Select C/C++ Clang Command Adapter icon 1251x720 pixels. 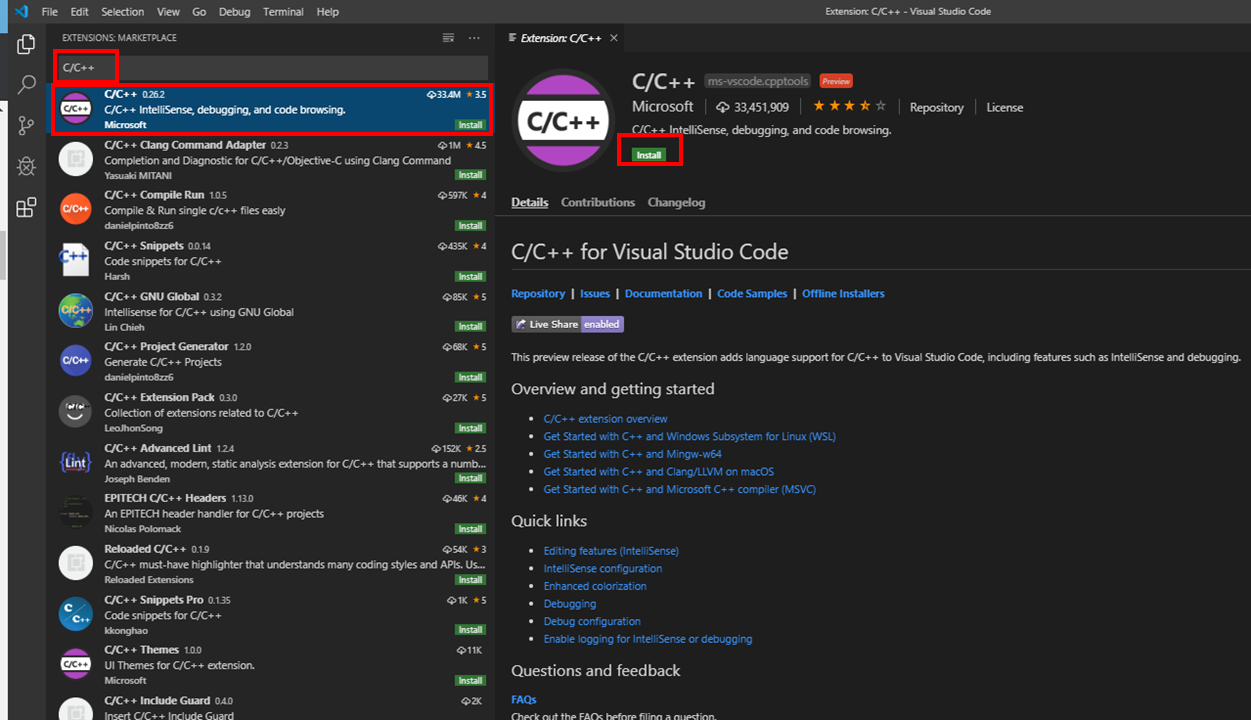point(76,159)
